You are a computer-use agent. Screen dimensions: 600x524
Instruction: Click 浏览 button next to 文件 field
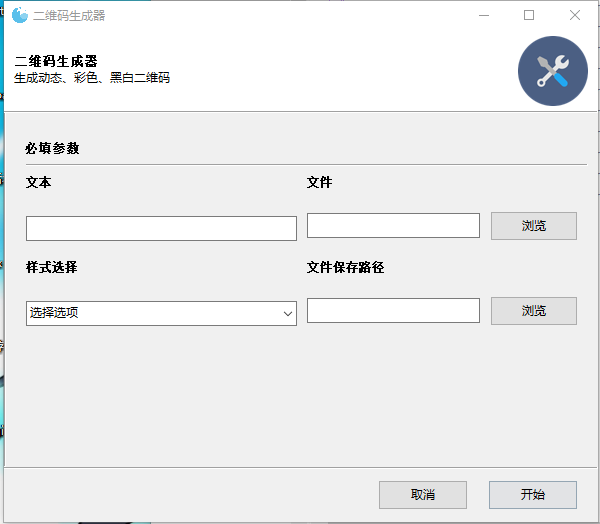[533, 226]
